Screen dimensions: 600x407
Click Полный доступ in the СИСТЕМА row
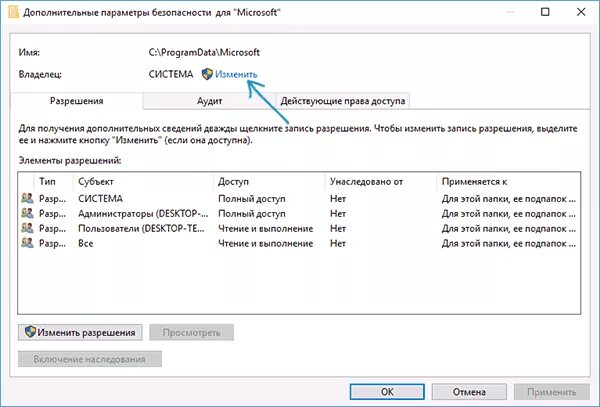pyautogui.click(x=252, y=199)
